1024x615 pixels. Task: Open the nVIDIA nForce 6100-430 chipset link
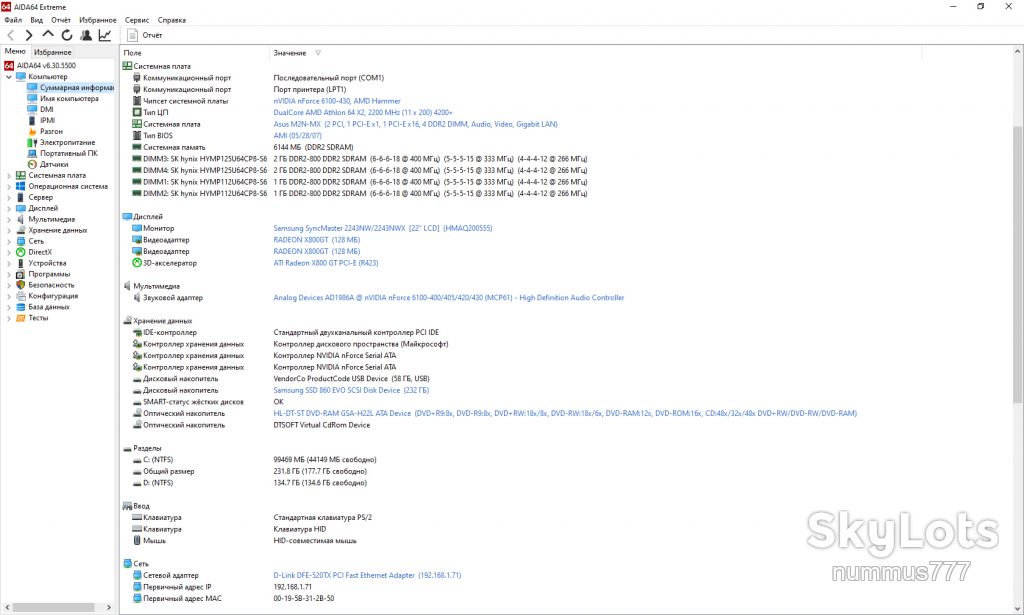[x=337, y=101]
